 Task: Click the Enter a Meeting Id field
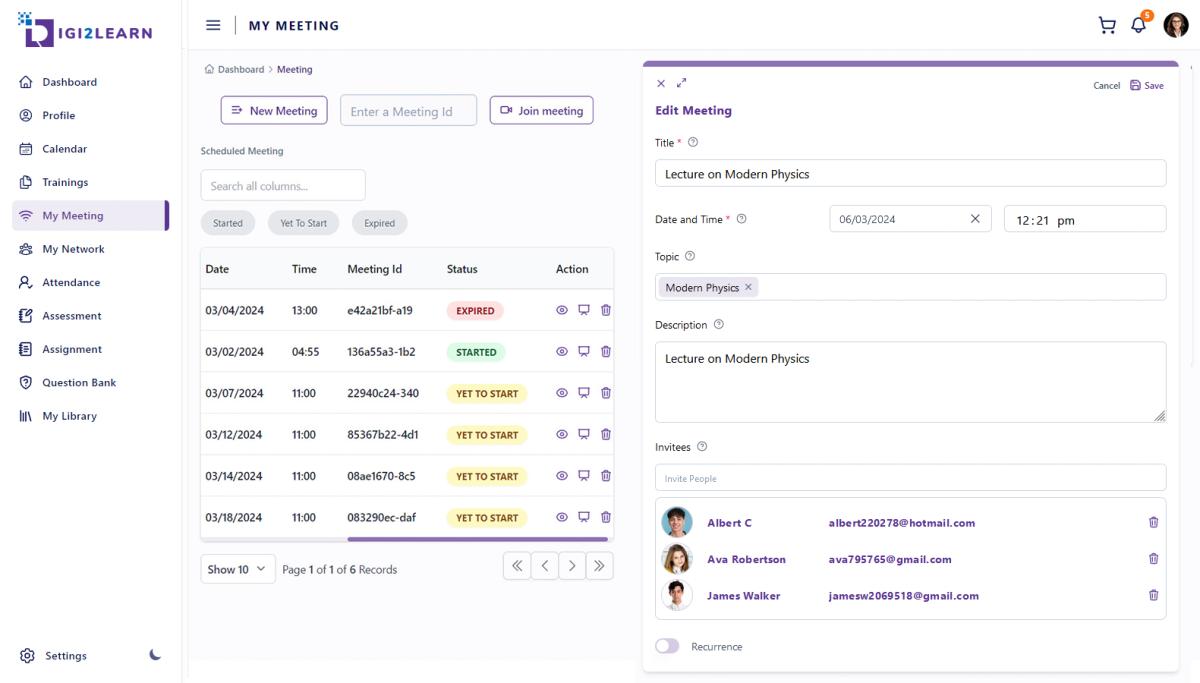tap(408, 111)
